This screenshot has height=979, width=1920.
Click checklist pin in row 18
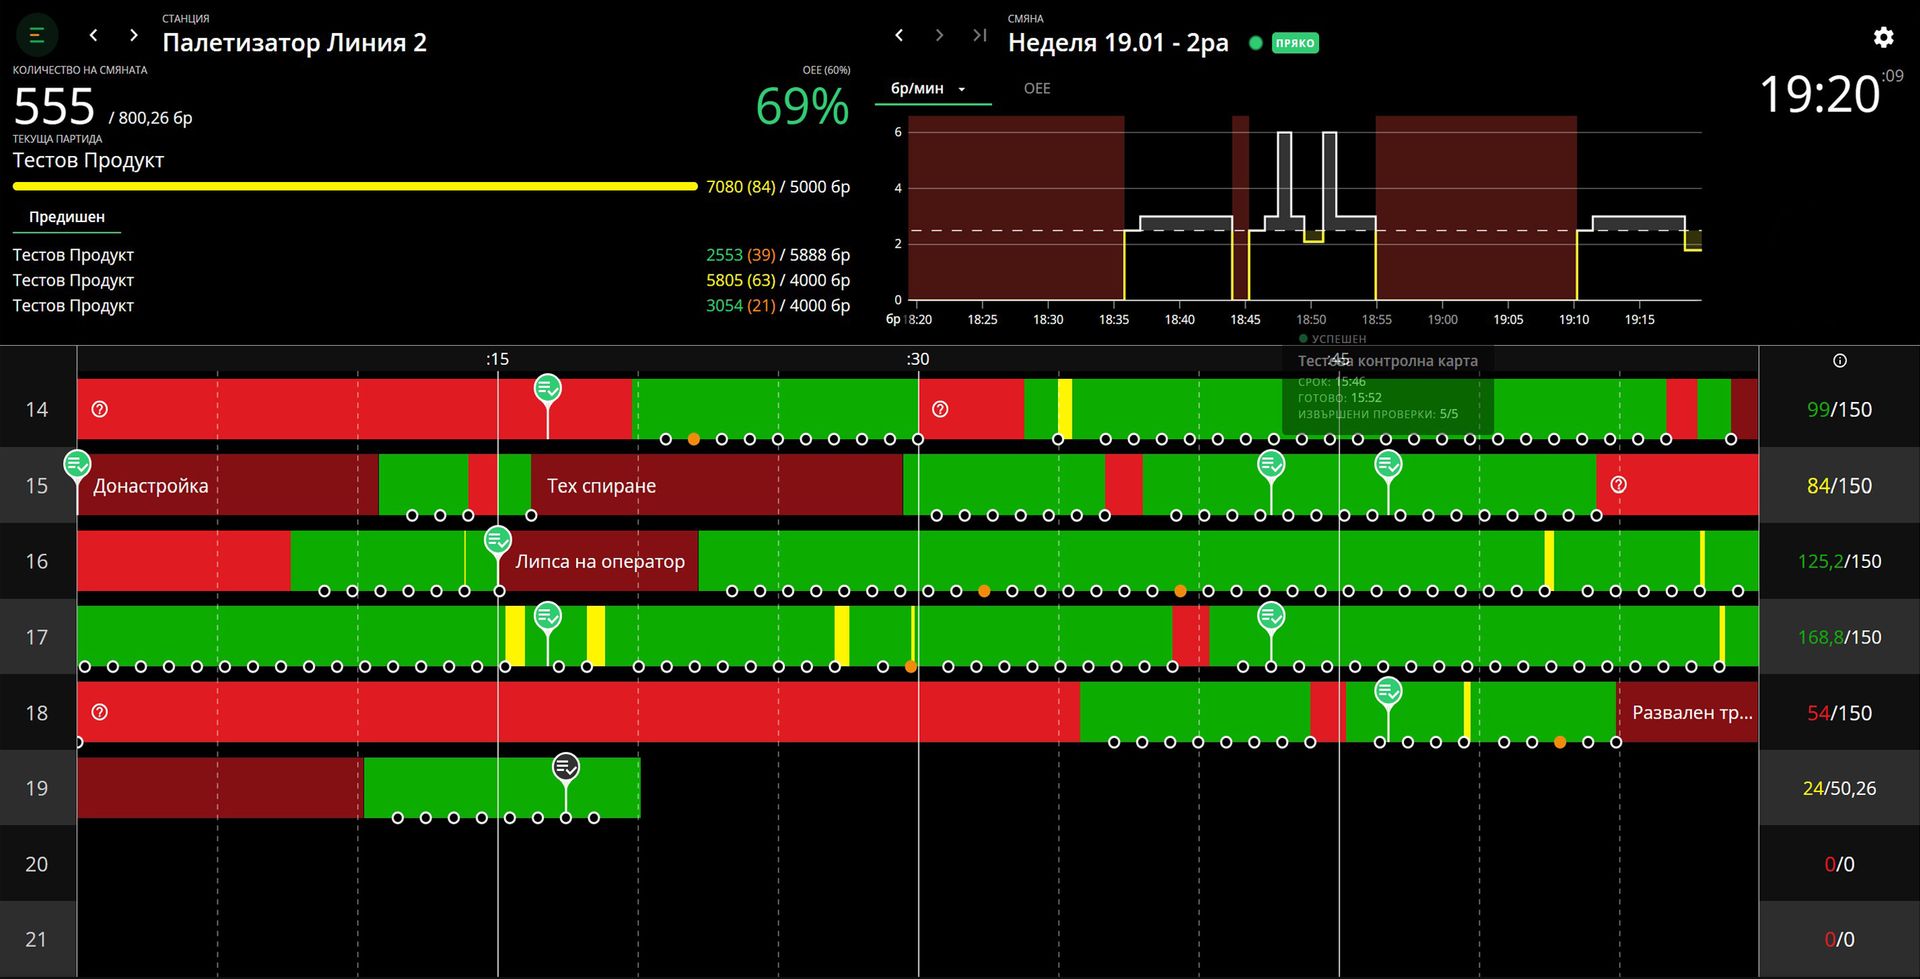coord(1387,692)
